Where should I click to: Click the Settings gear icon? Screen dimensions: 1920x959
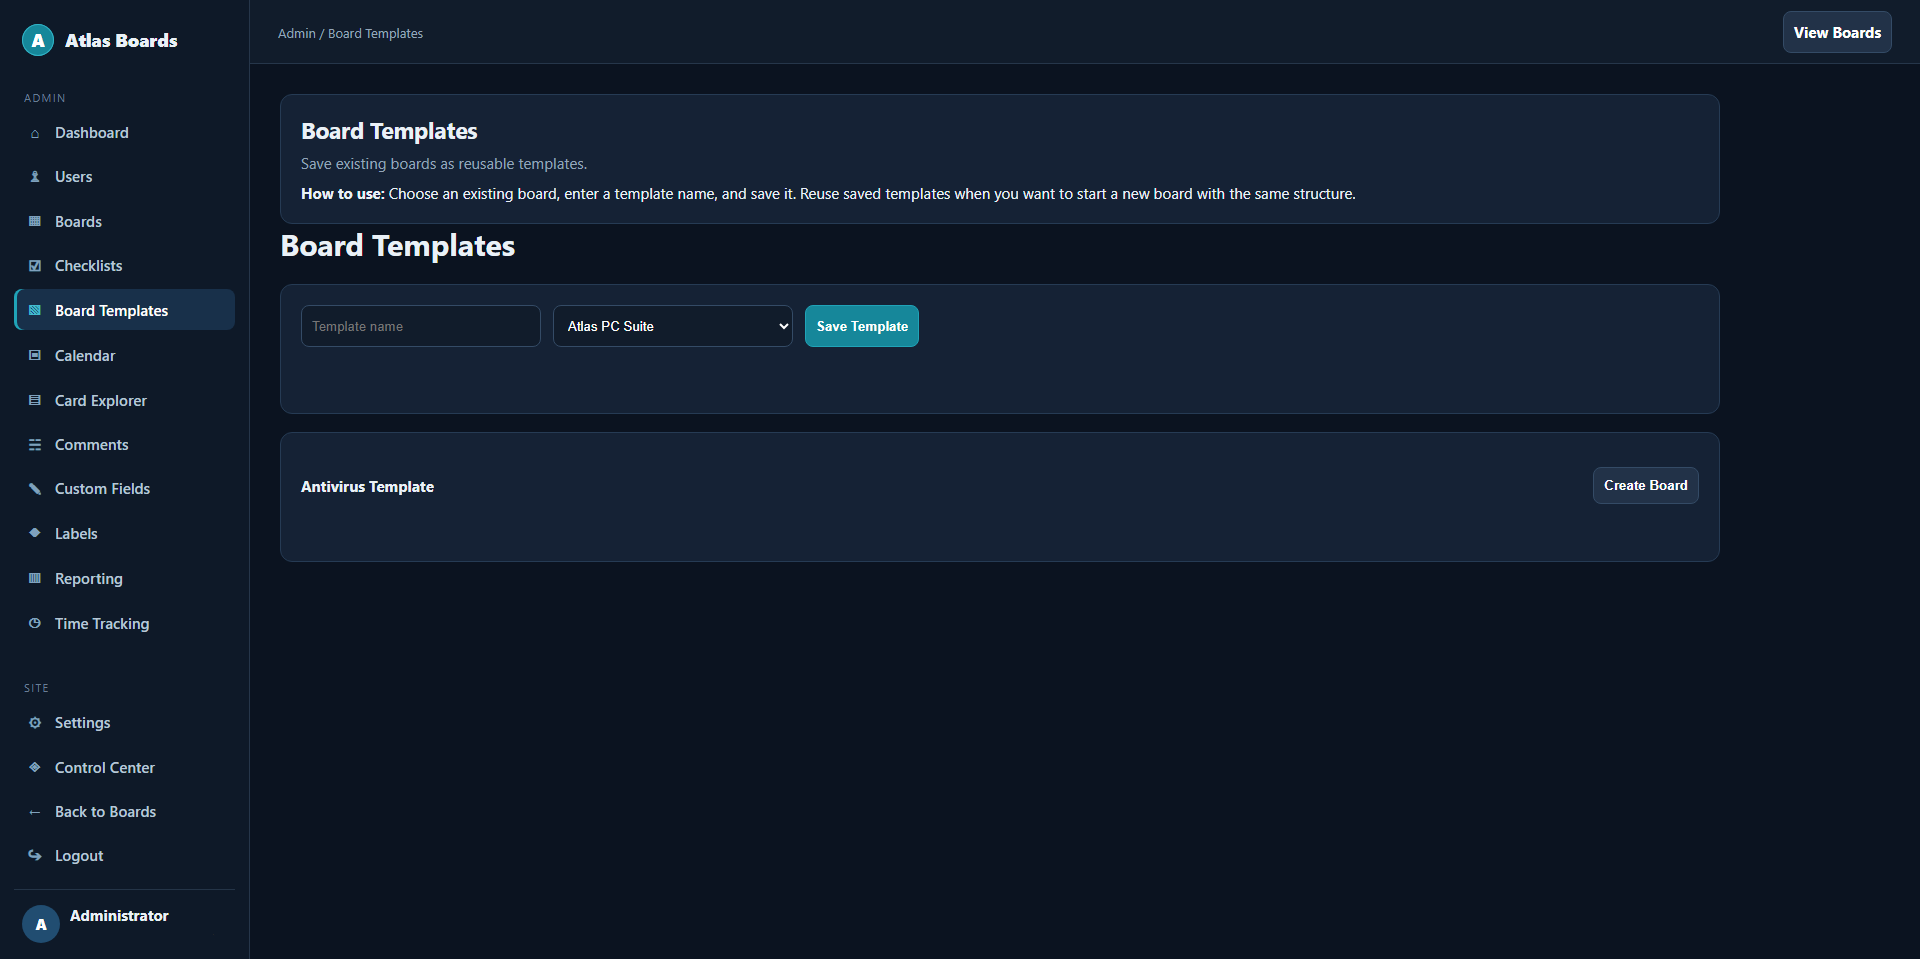tap(35, 723)
